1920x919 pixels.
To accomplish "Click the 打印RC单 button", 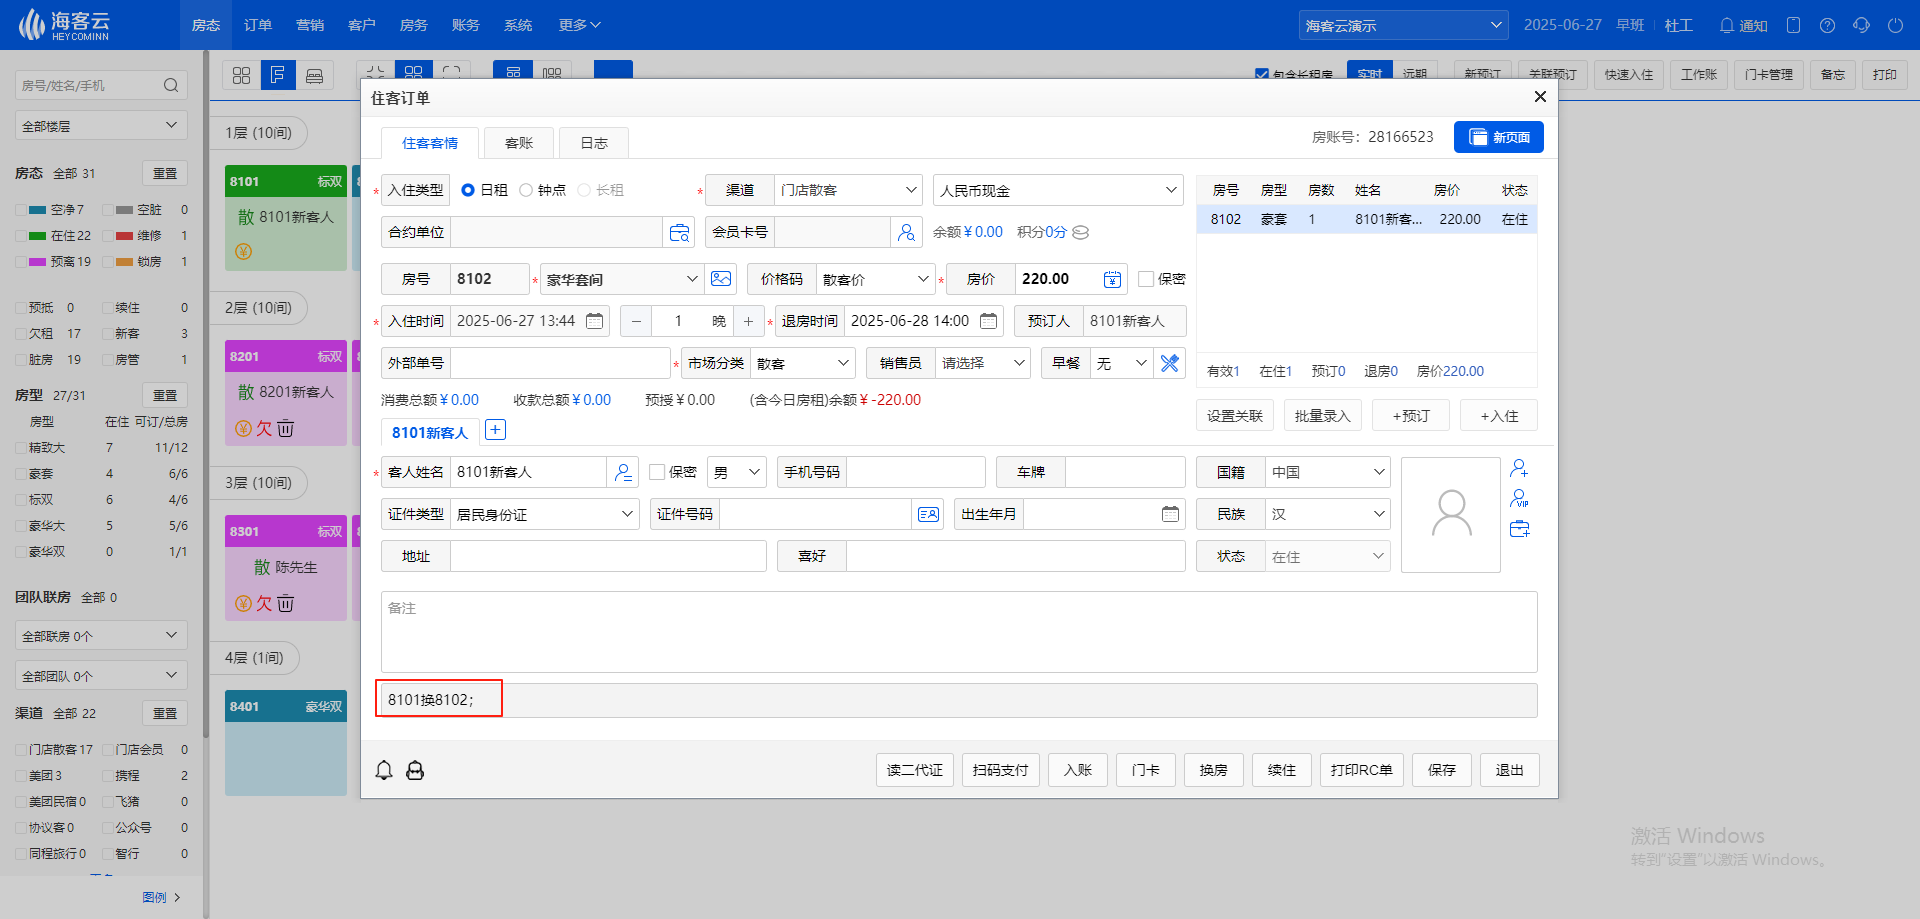I will [x=1361, y=770].
